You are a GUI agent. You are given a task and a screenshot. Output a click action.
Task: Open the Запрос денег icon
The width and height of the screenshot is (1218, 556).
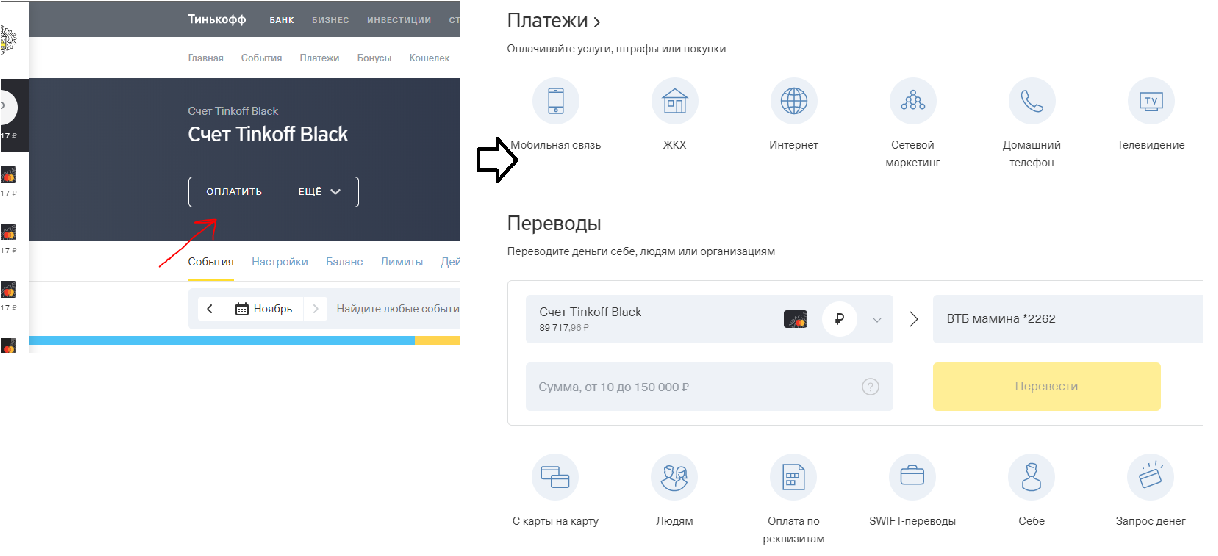1151,477
